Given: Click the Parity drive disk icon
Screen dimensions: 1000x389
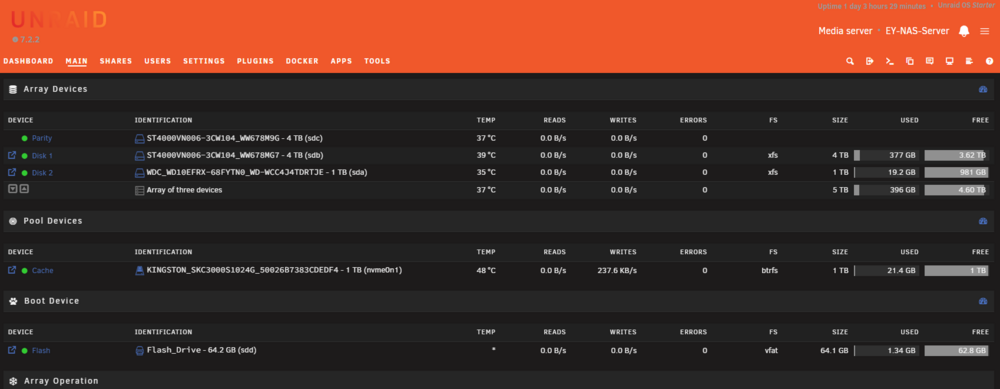Looking at the screenshot, I should point(140,138).
